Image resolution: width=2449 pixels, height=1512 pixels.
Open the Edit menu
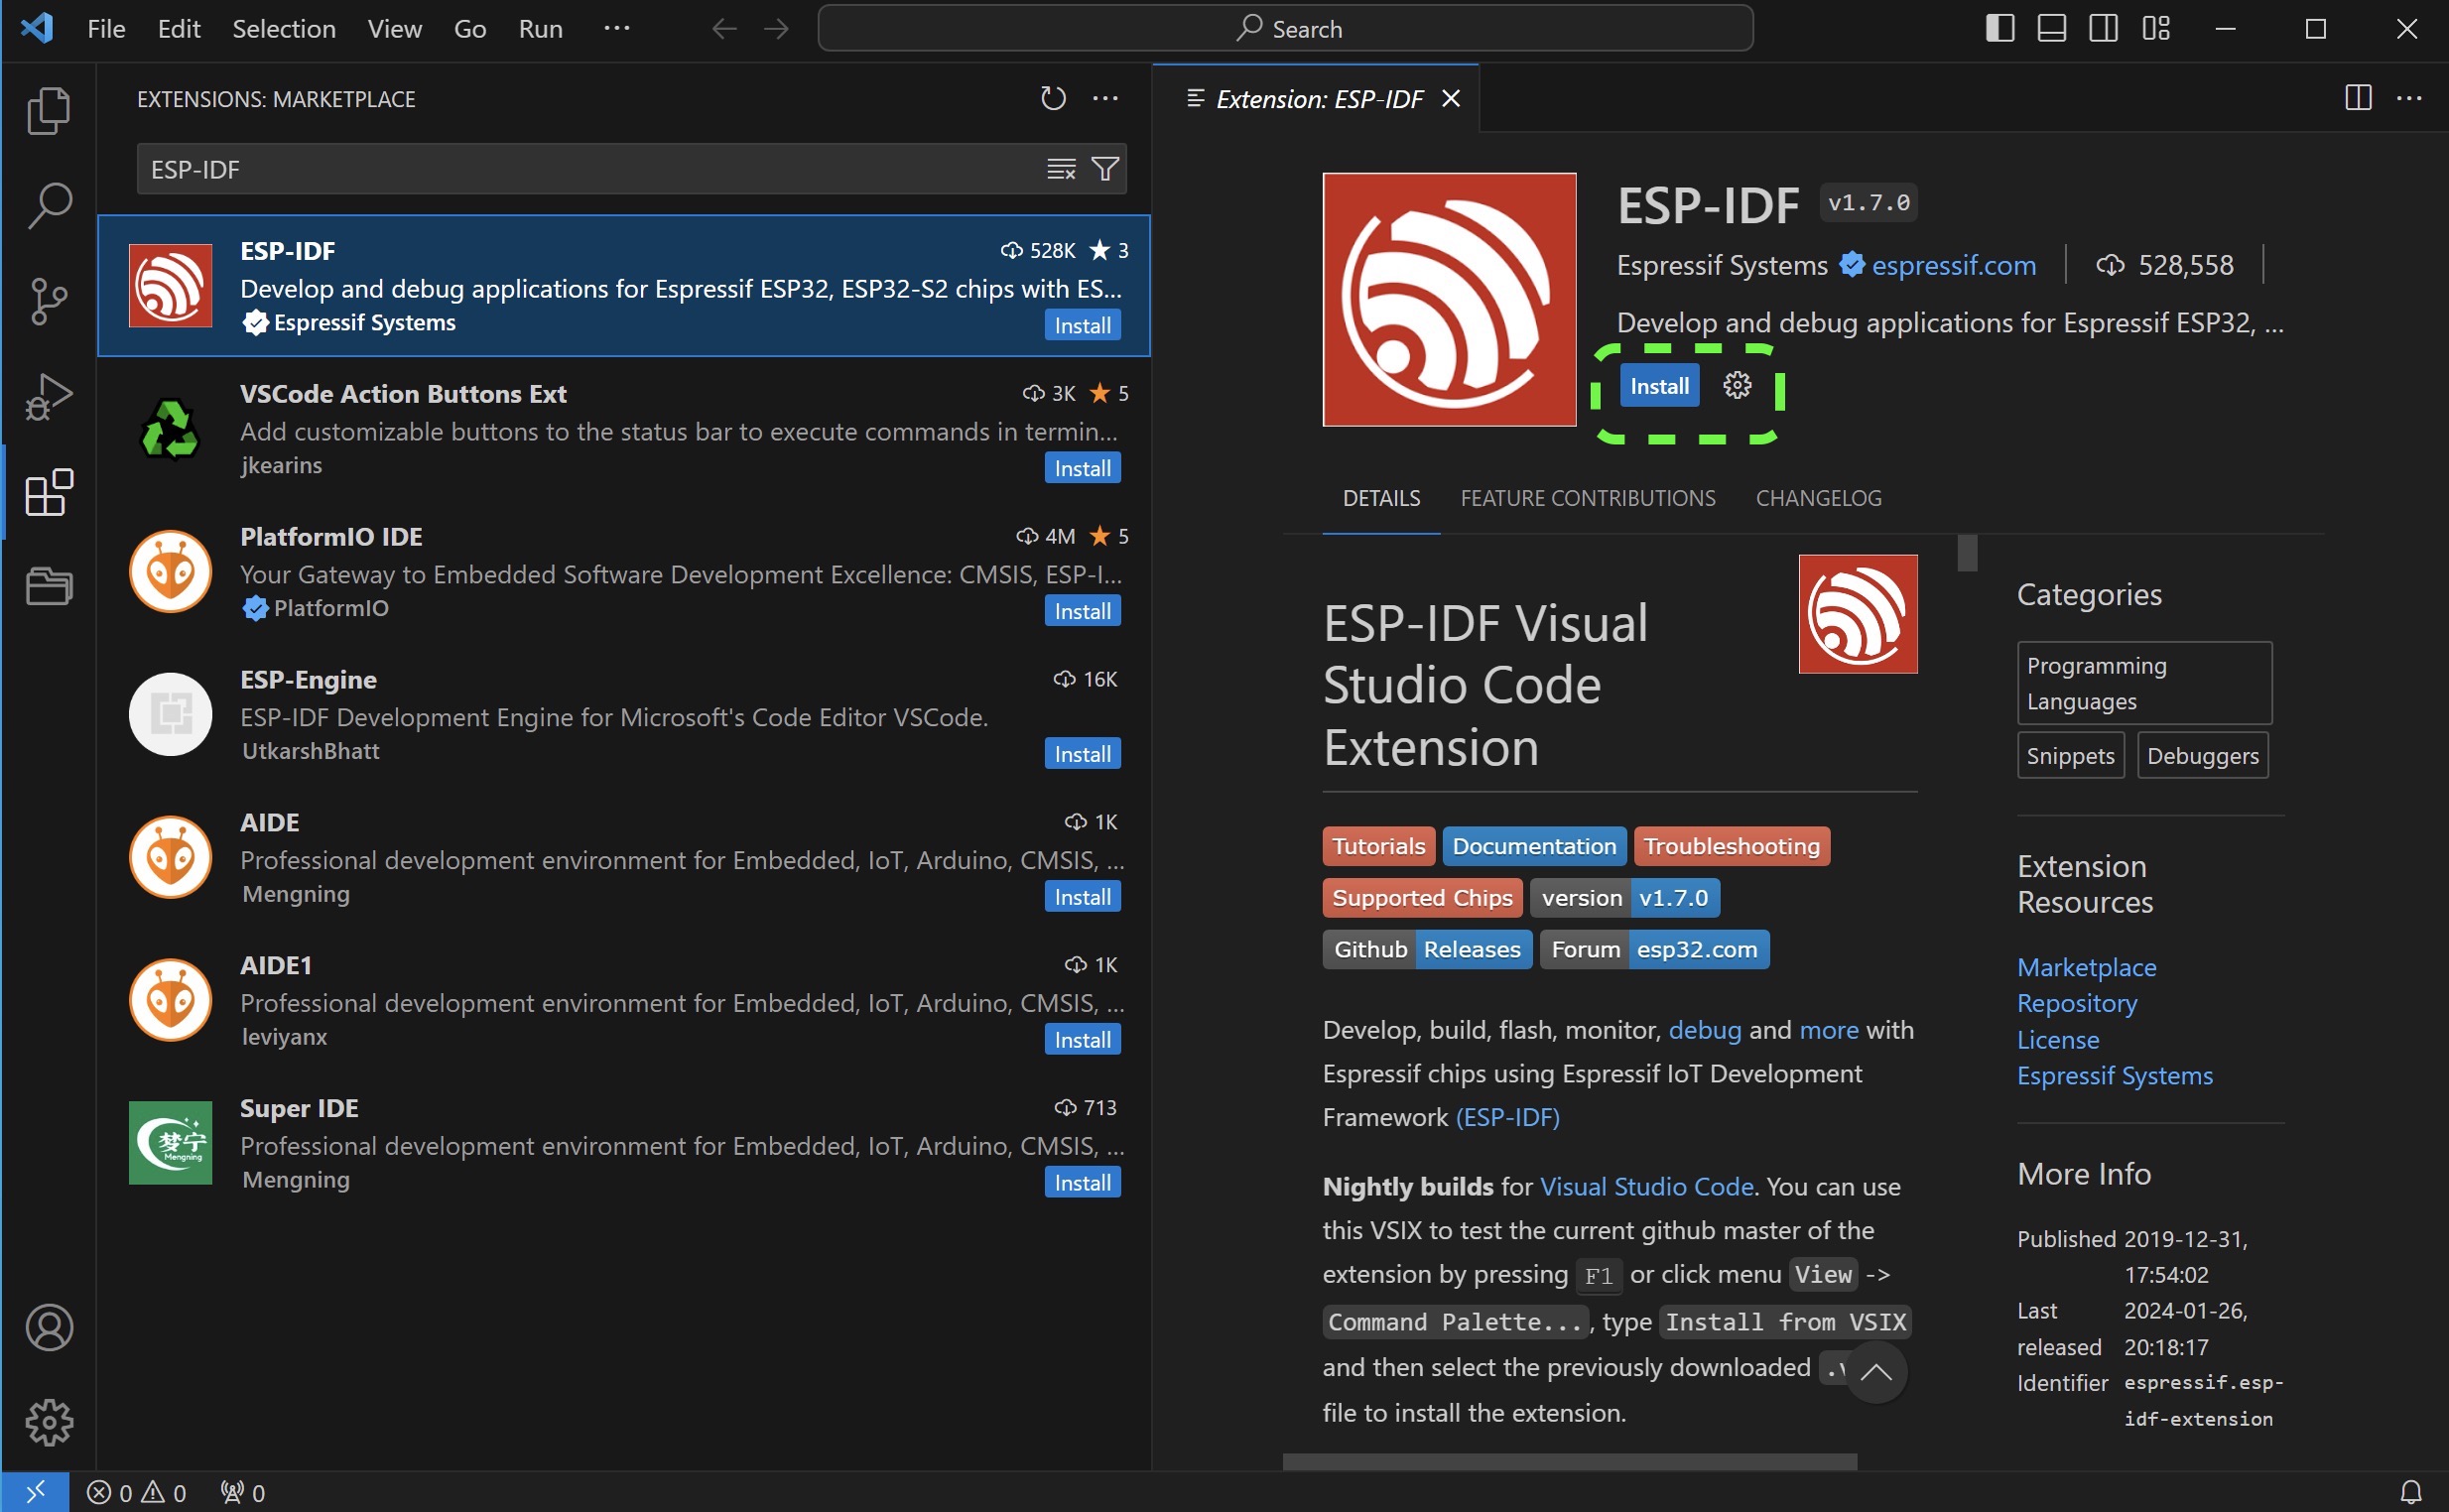(179, 29)
